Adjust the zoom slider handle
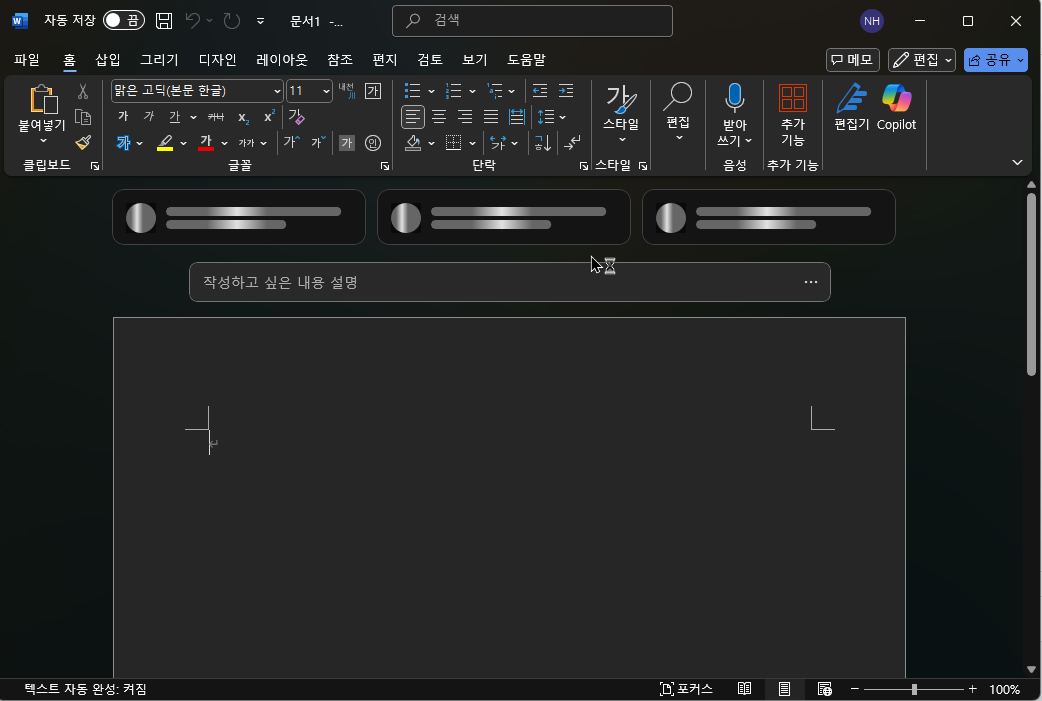The height and width of the screenshot is (701, 1042). pyautogui.click(x=914, y=690)
